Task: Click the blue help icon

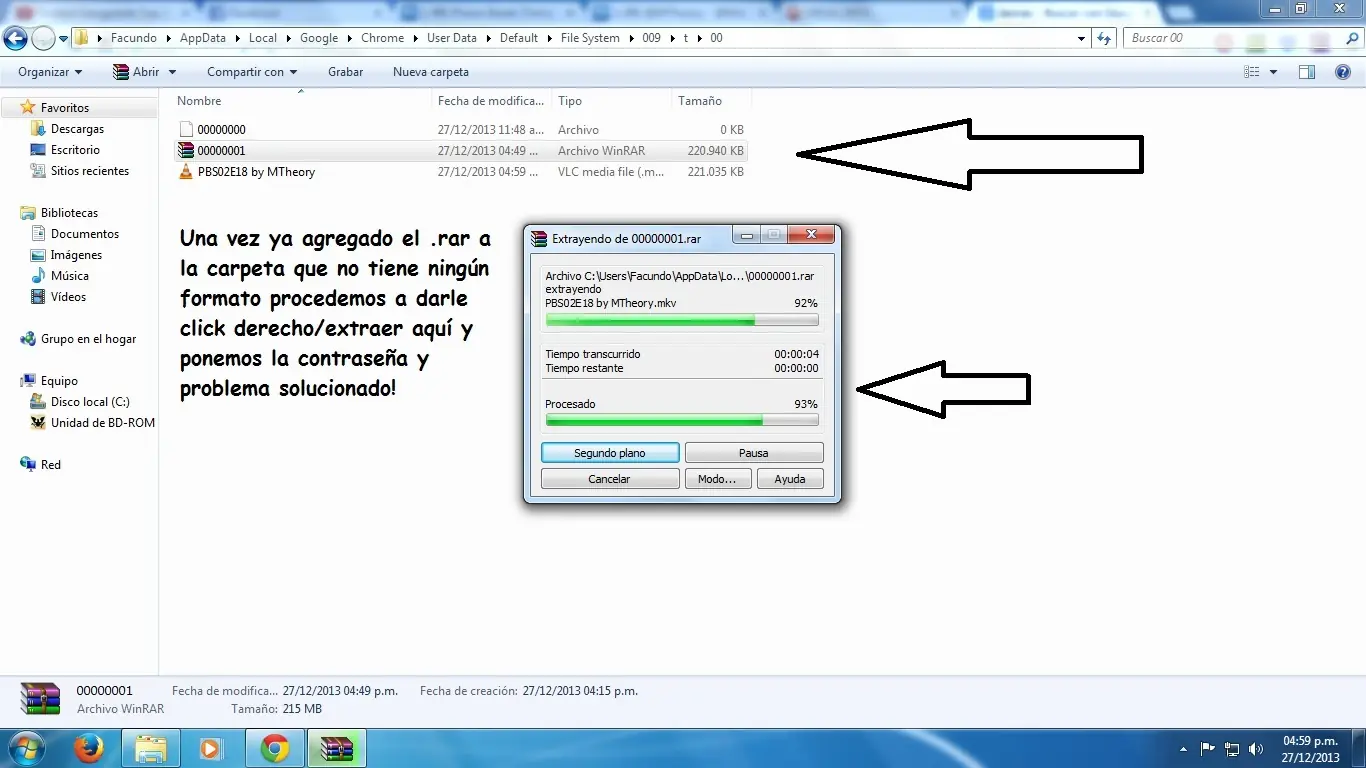Action: 1344,72
